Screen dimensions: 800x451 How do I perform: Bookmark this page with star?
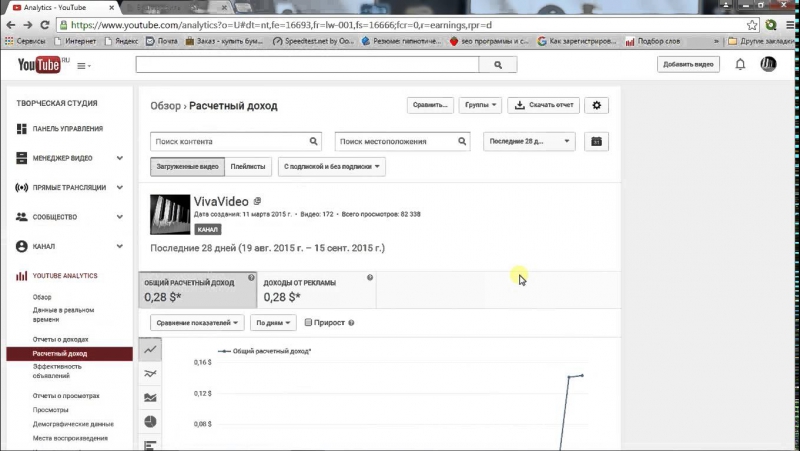click(x=752, y=25)
